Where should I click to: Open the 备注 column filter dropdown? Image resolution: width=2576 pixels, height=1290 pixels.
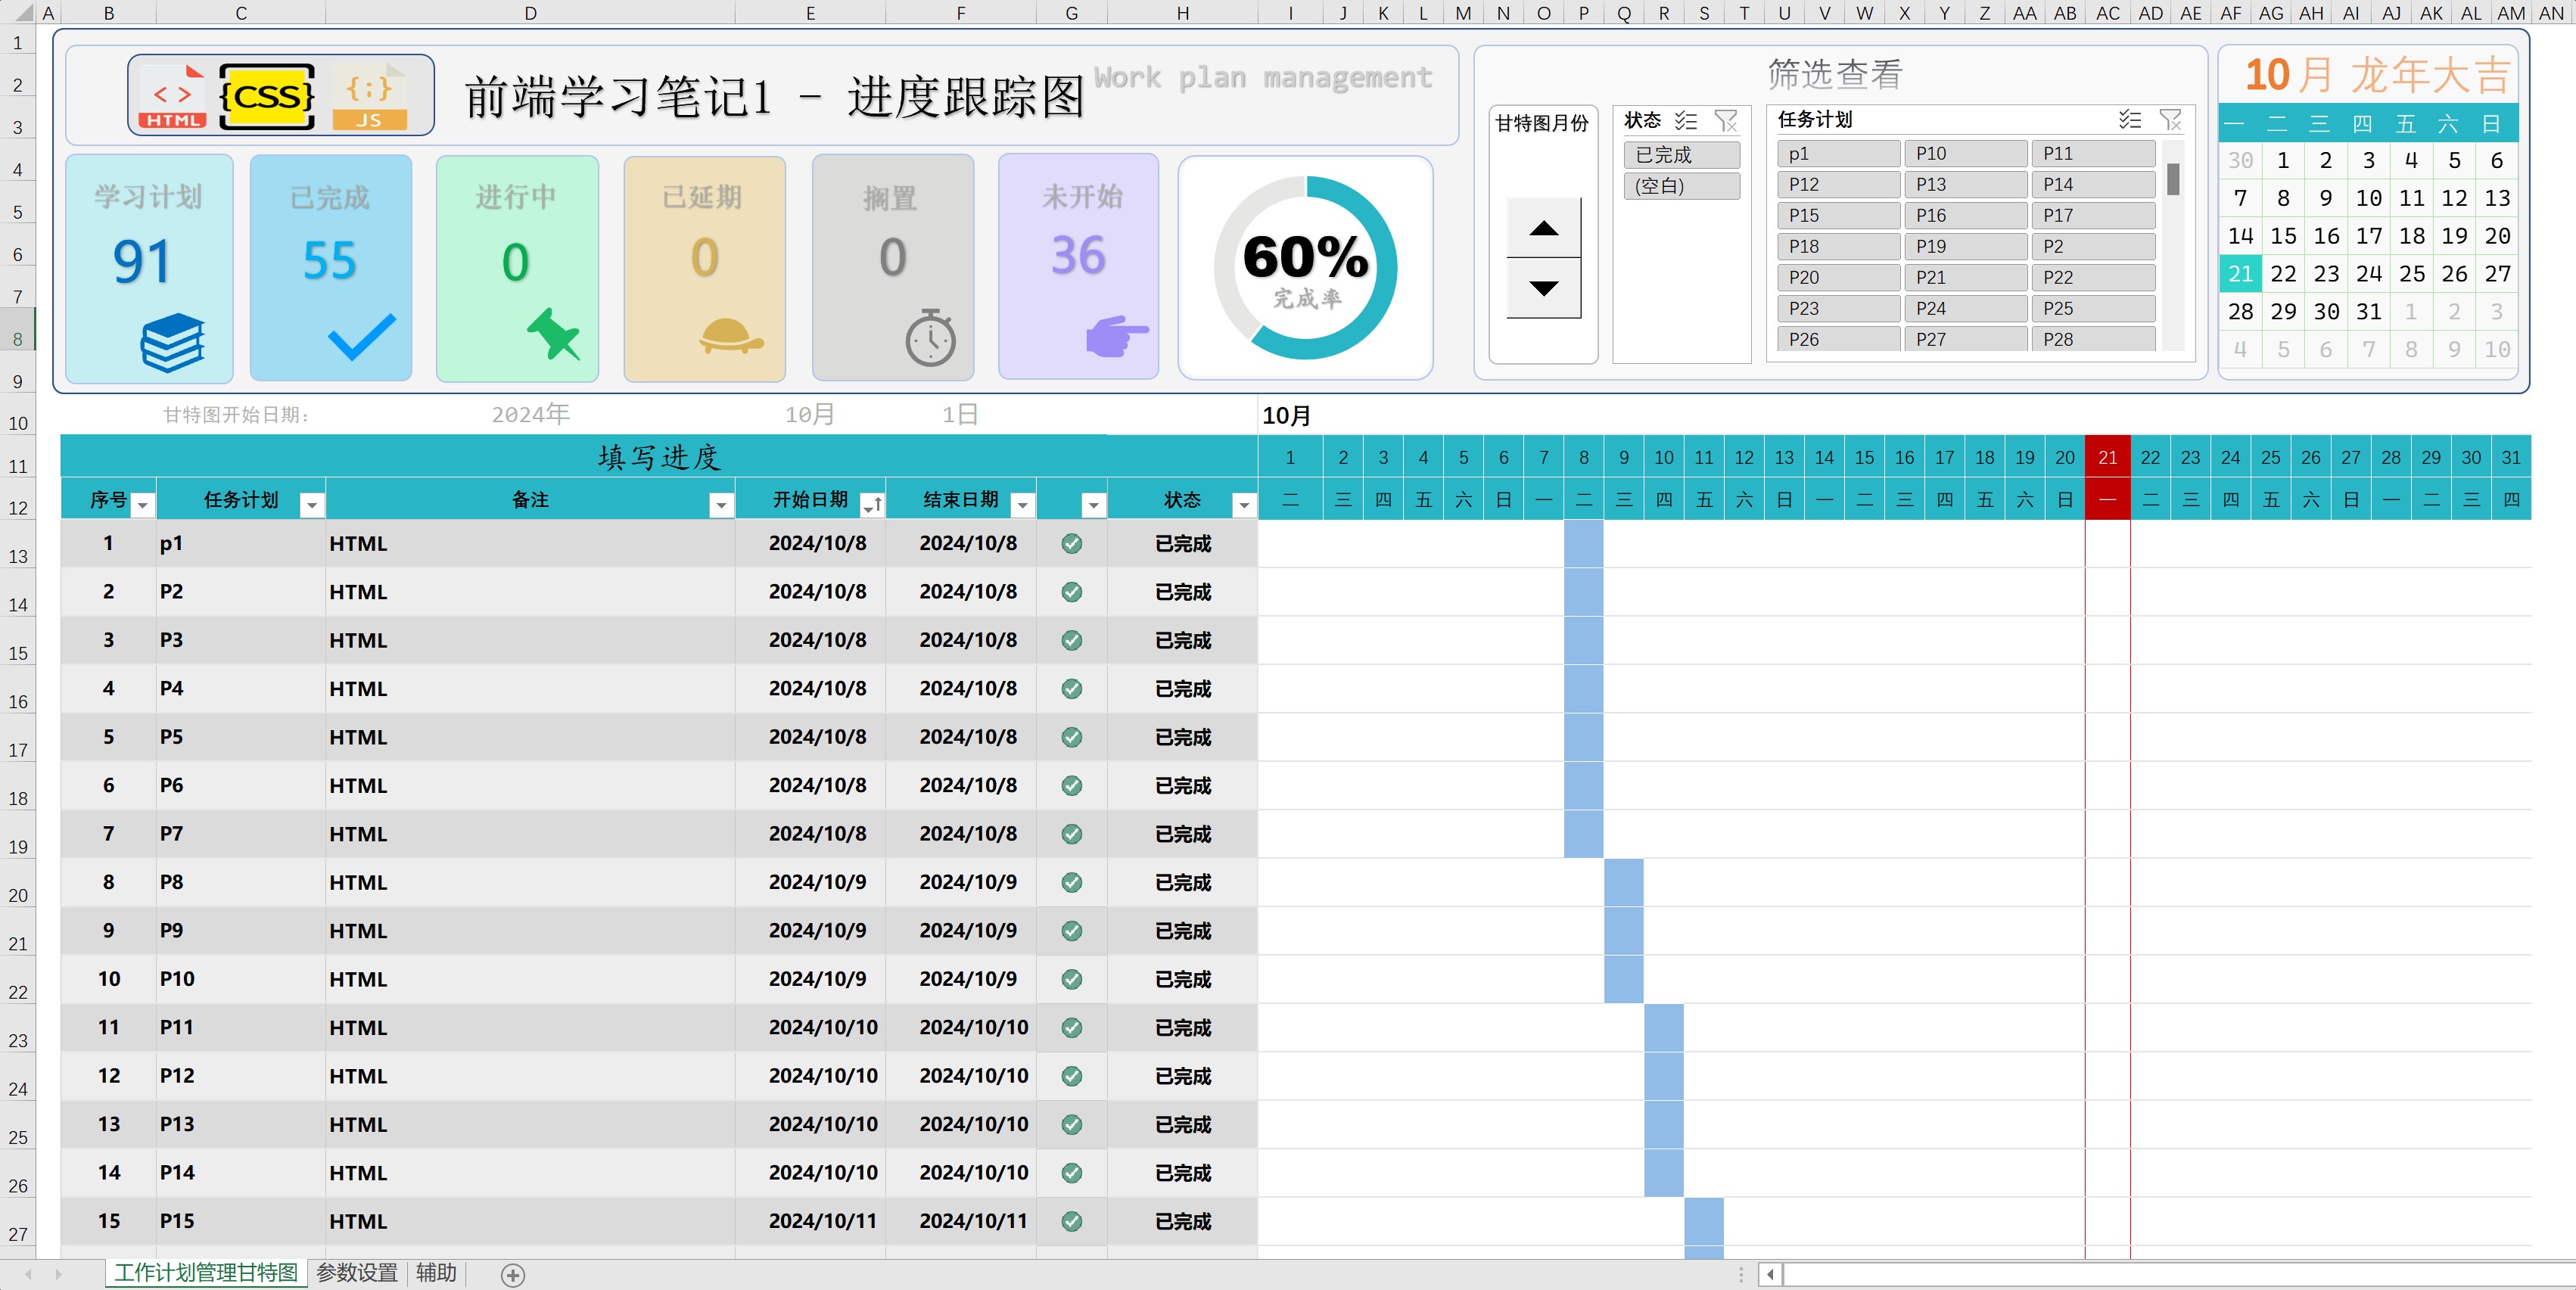(721, 505)
